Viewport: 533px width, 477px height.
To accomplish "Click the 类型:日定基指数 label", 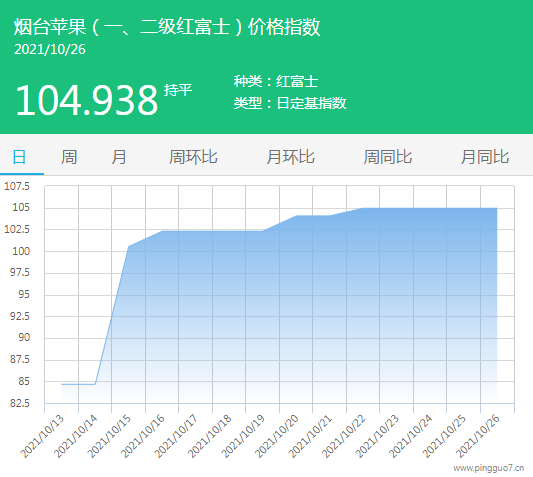I will (290, 103).
